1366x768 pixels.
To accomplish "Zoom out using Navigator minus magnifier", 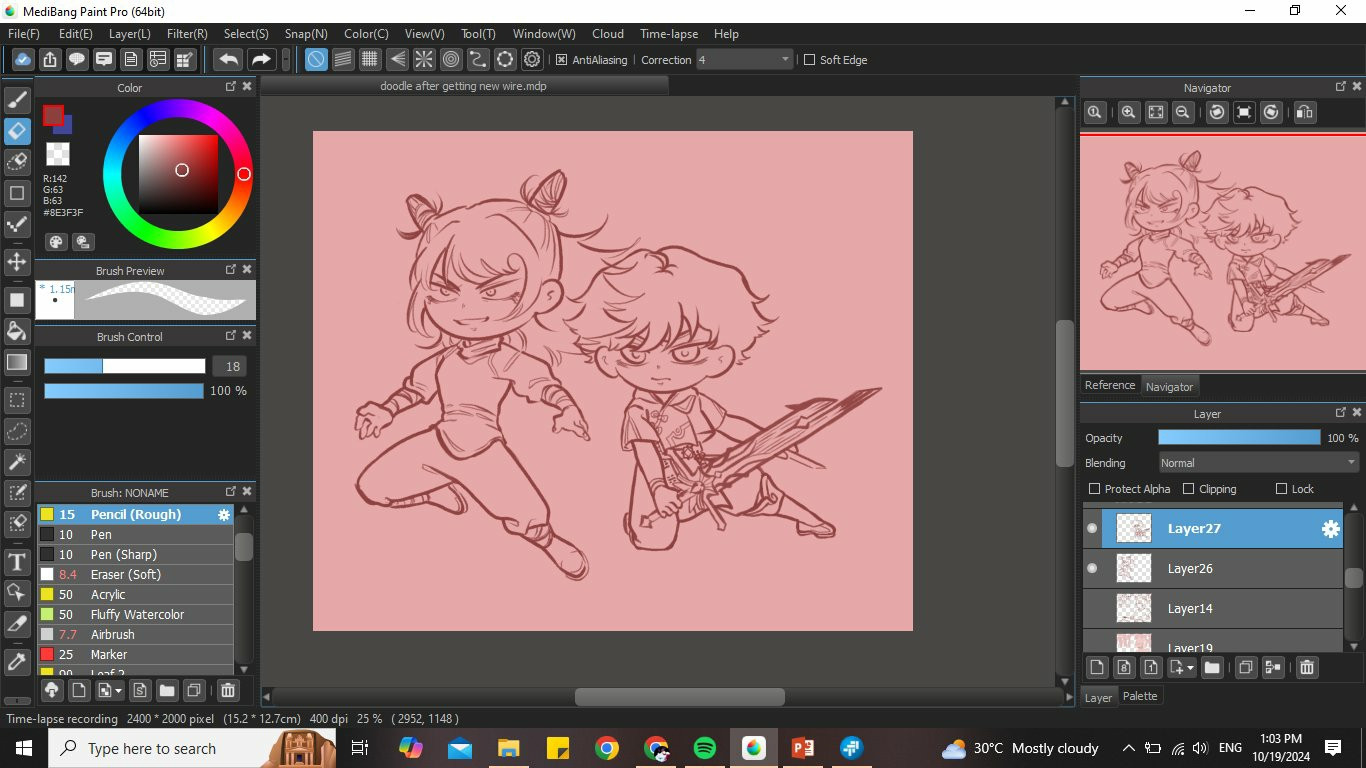I will pyautogui.click(x=1183, y=112).
